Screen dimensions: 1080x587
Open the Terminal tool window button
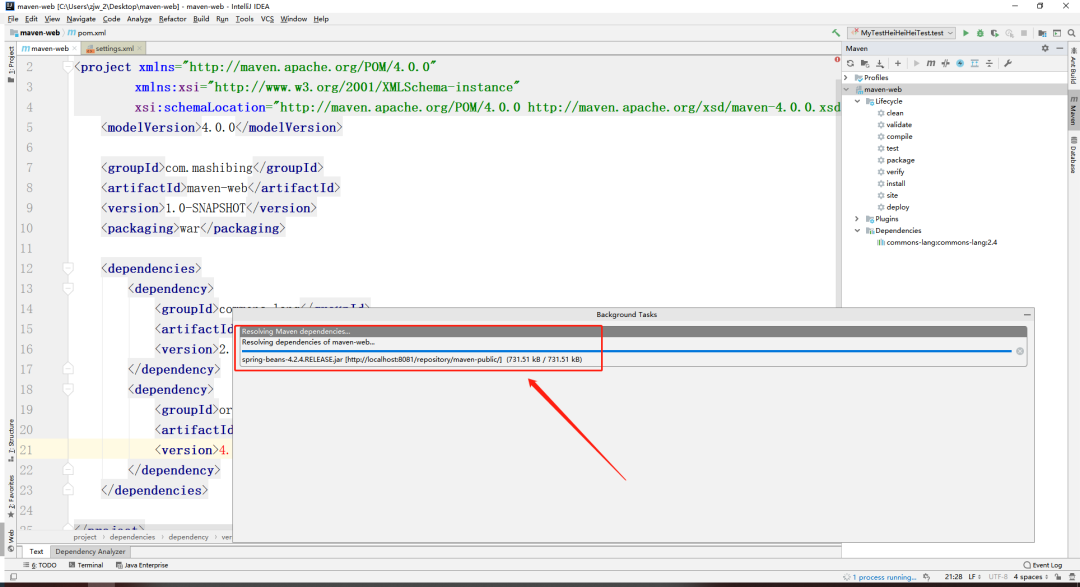[85, 565]
